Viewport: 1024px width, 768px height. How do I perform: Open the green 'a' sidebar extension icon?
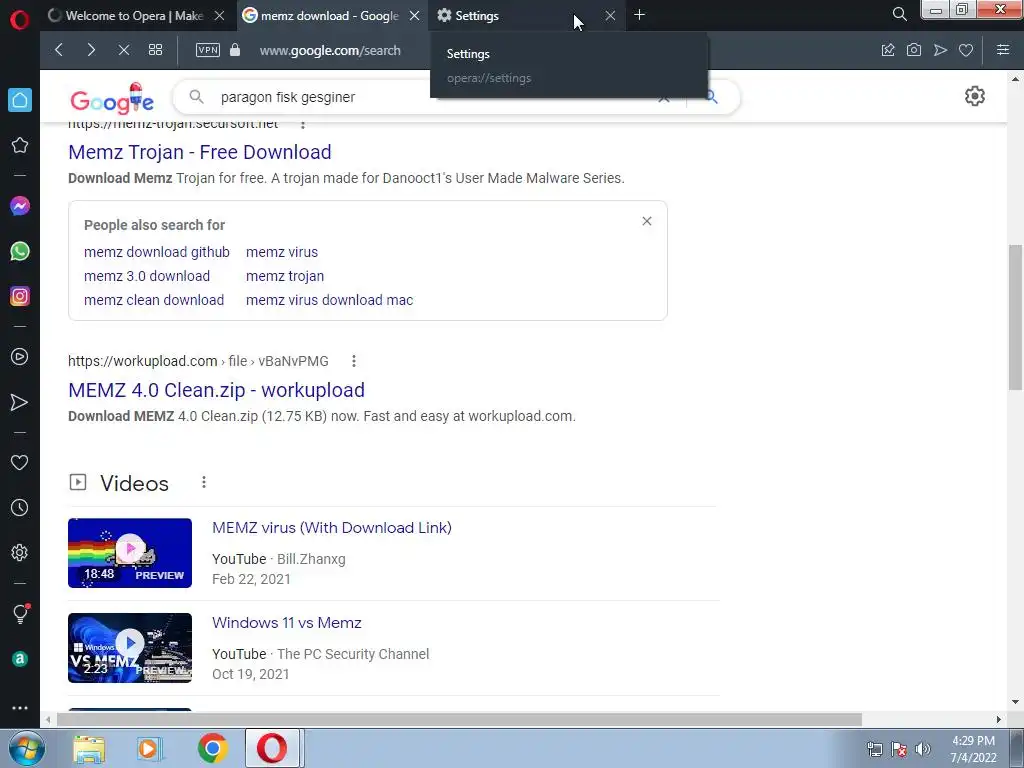(20, 659)
